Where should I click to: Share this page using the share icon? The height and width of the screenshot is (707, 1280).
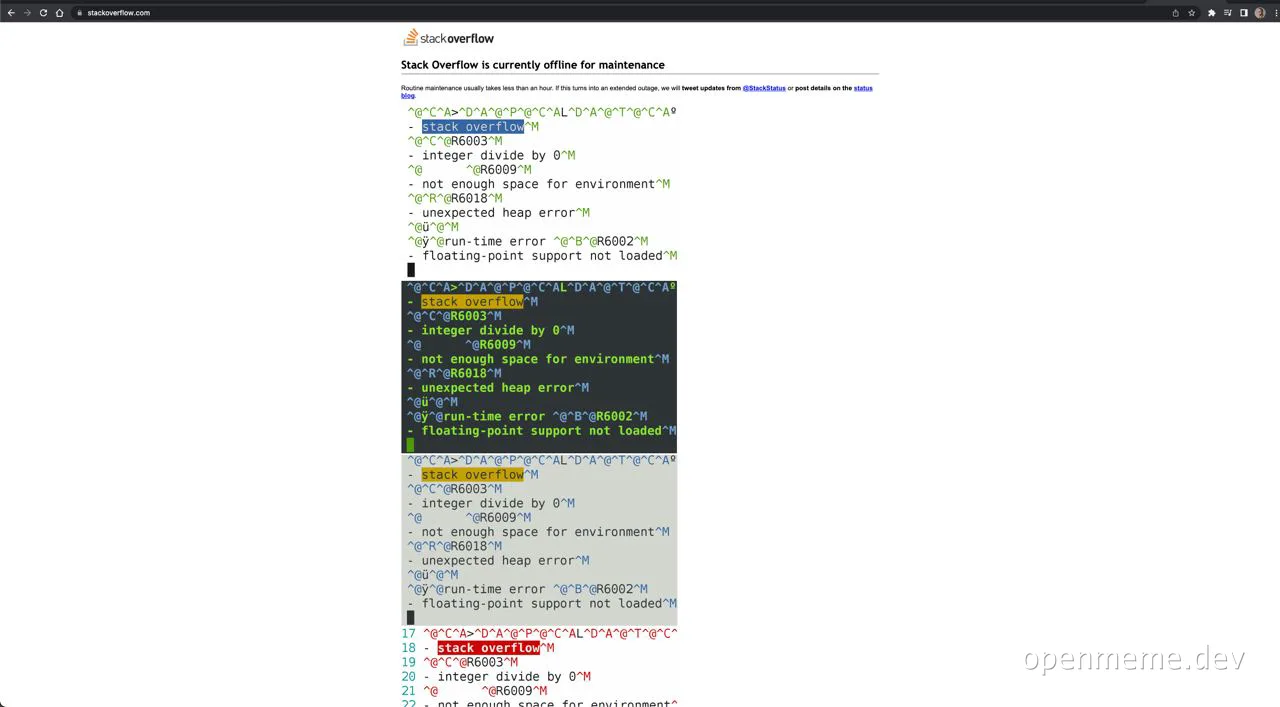1175,13
